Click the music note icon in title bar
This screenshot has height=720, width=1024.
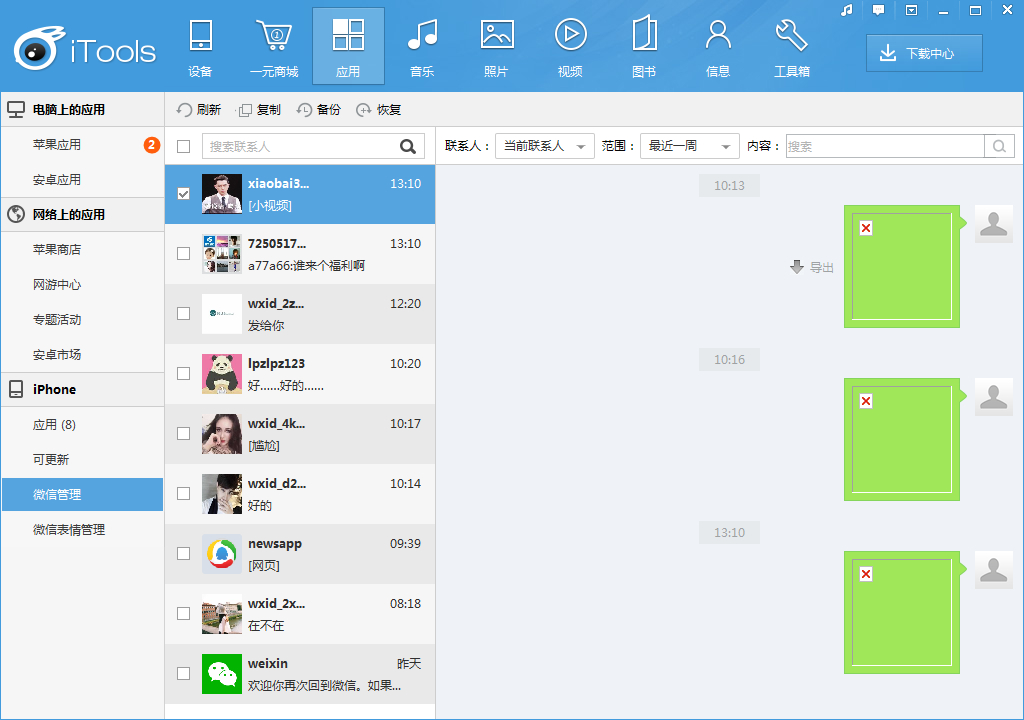pyautogui.click(x=847, y=10)
